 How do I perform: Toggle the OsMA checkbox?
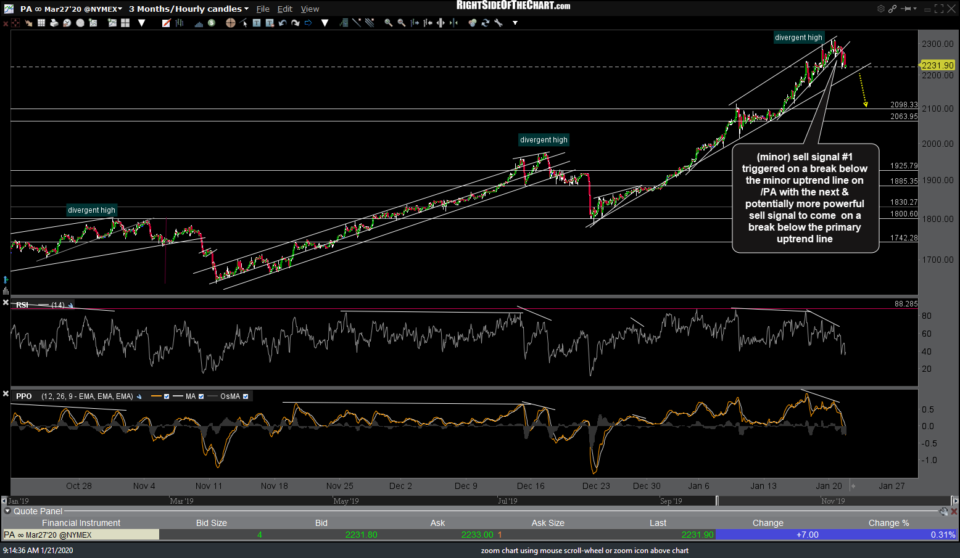click(x=246, y=396)
